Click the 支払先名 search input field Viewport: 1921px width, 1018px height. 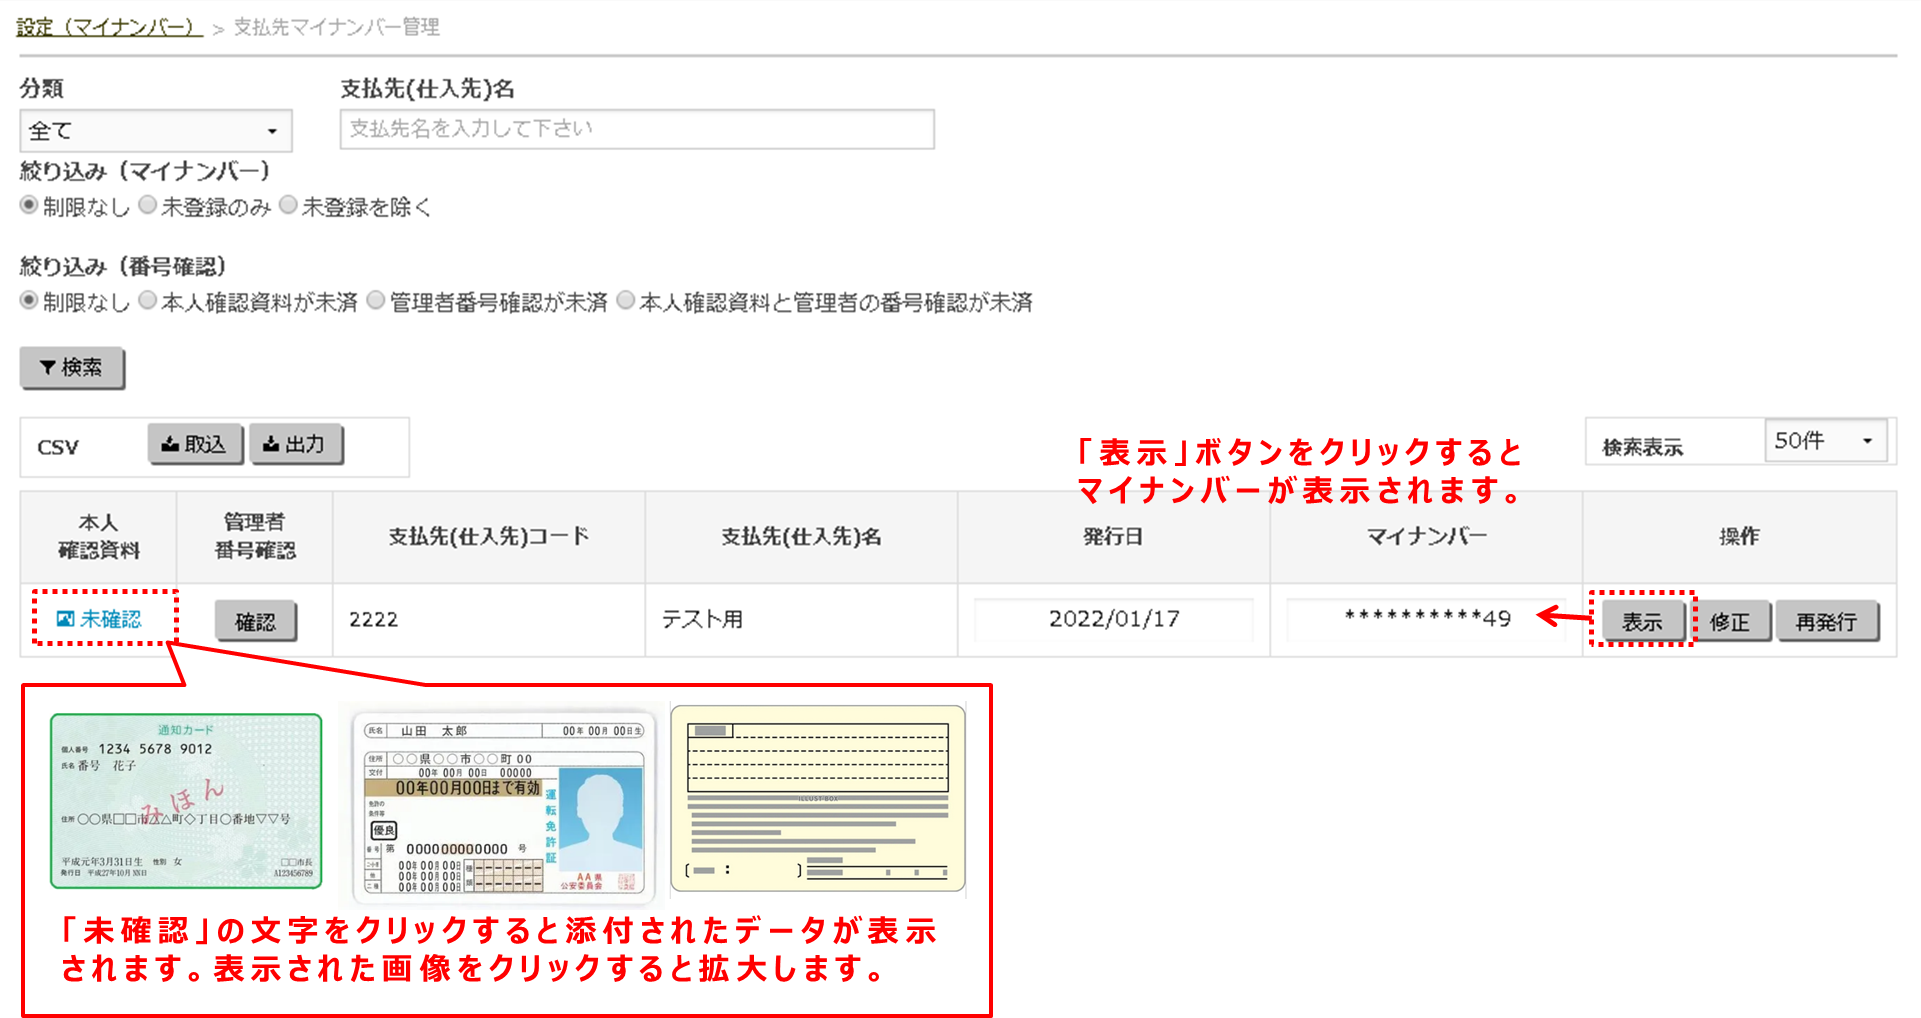pyautogui.click(x=636, y=128)
